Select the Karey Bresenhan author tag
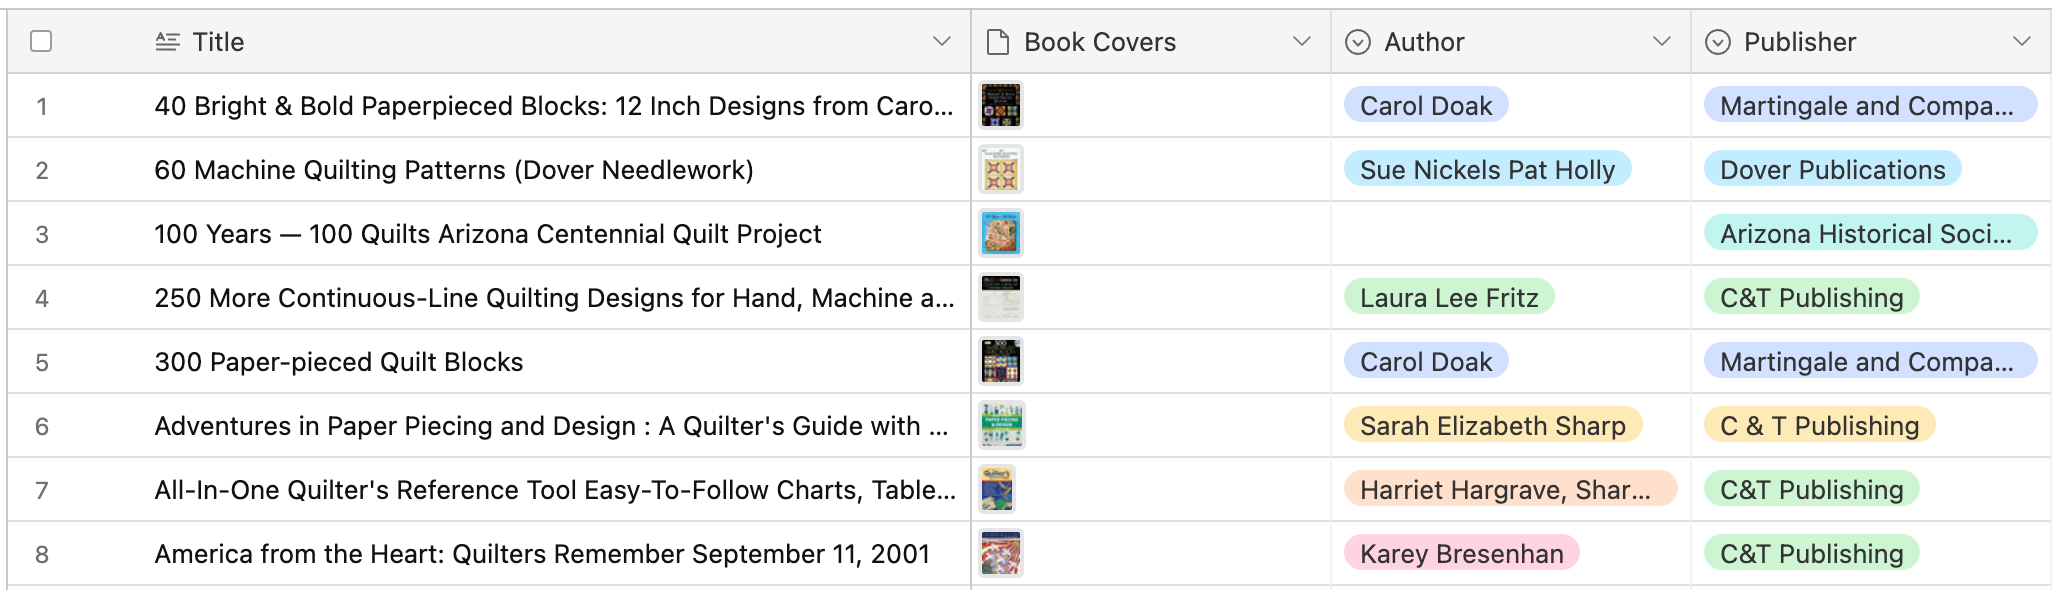This screenshot has height=590, width=2052. (1461, 553)
